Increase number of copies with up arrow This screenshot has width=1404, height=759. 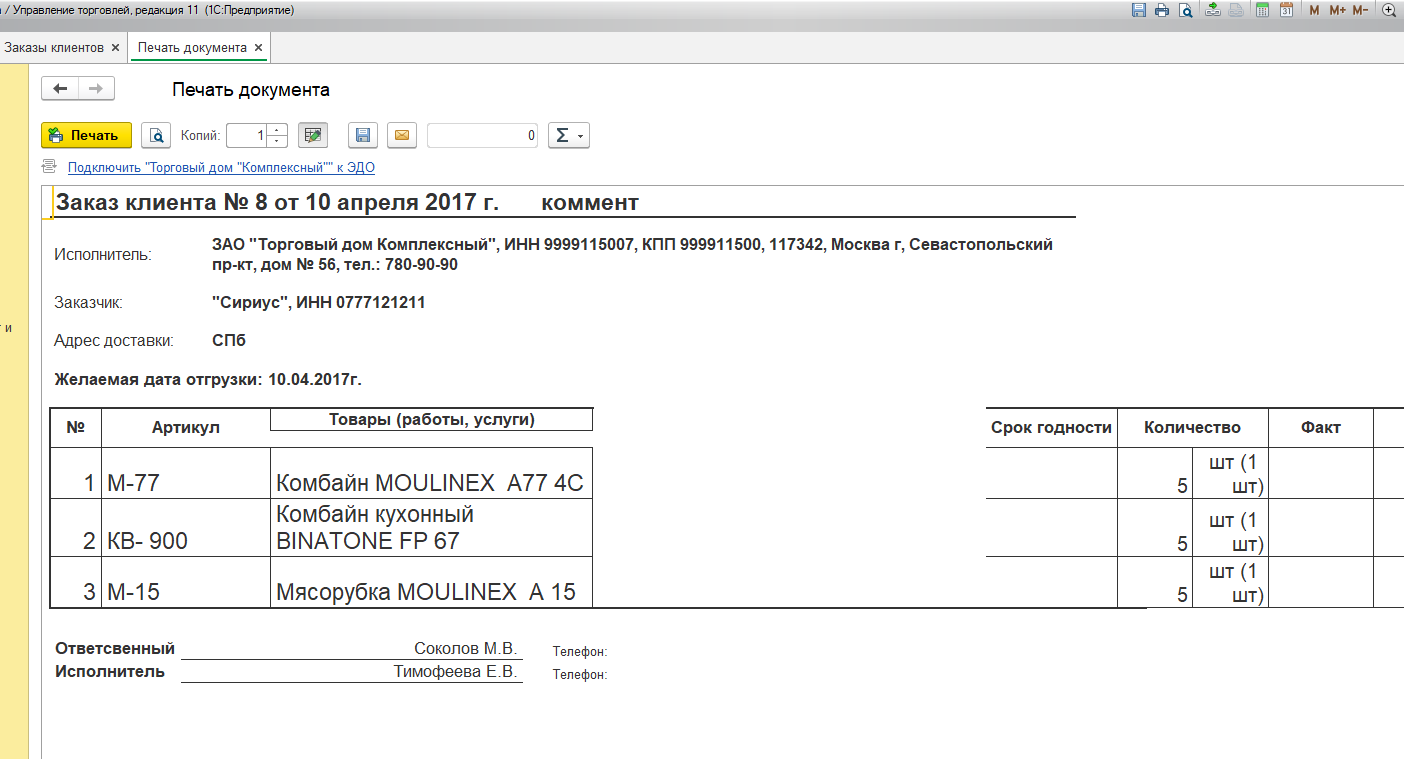coord(278,130)
